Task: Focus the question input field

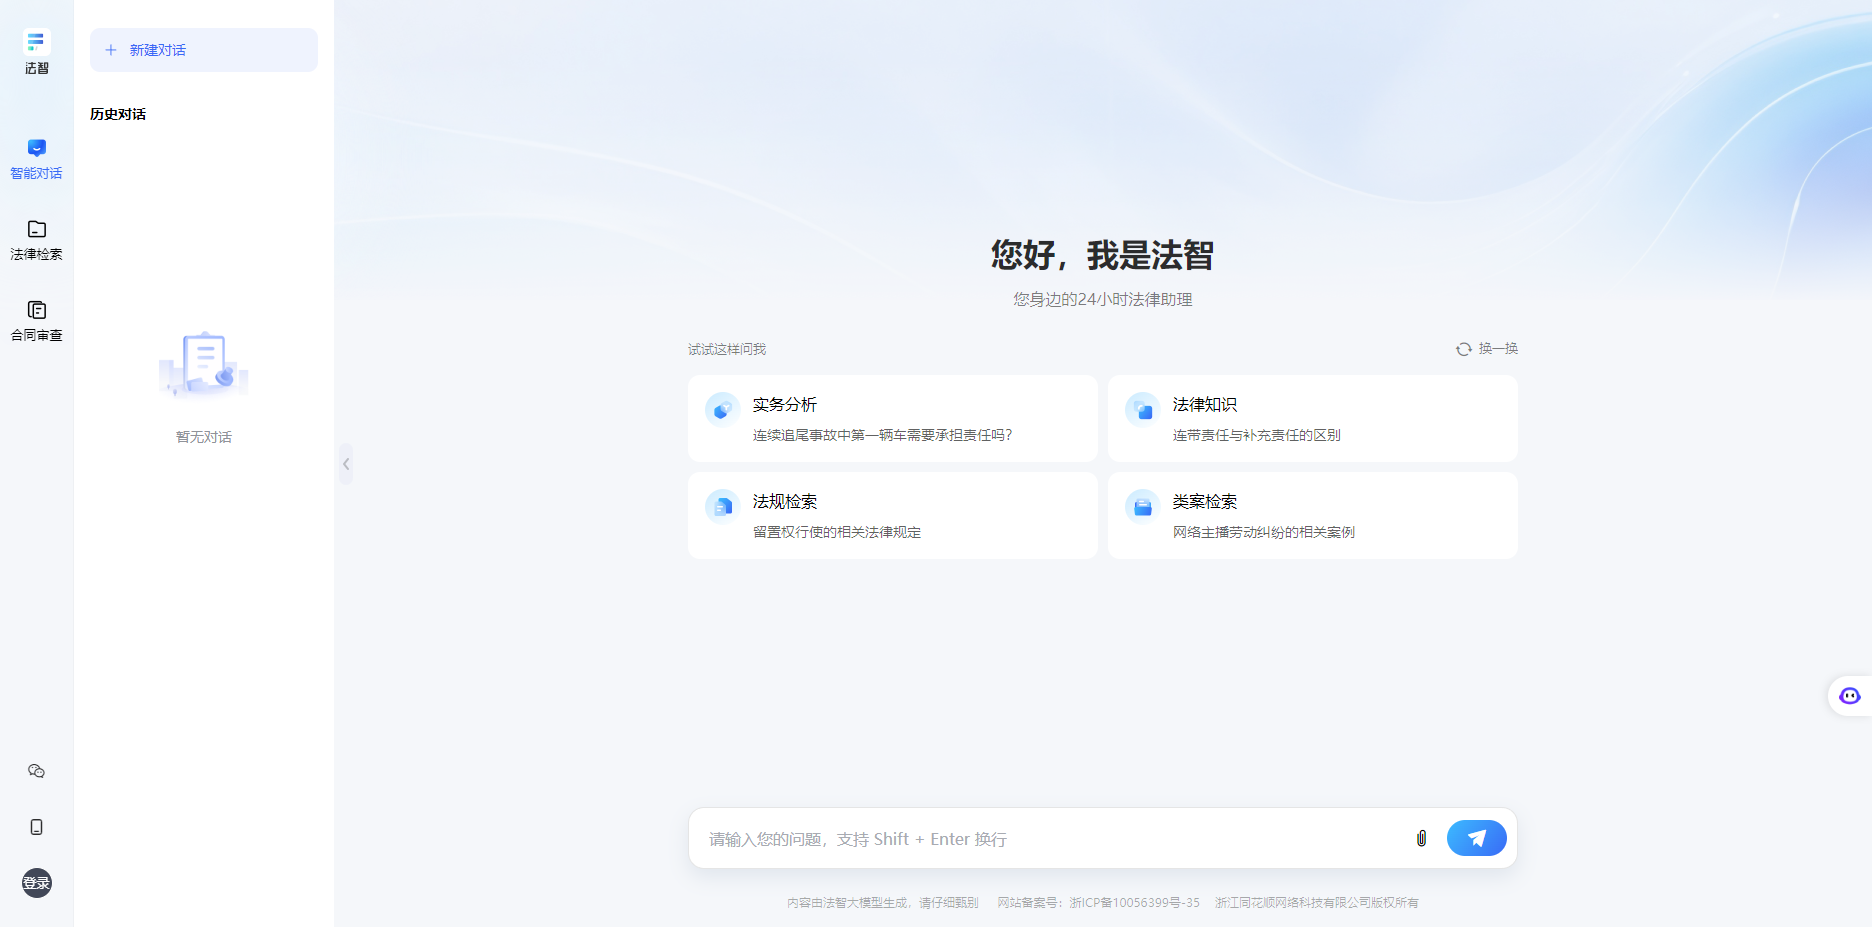Action: pyautogui.click(x=1050, y=839)
